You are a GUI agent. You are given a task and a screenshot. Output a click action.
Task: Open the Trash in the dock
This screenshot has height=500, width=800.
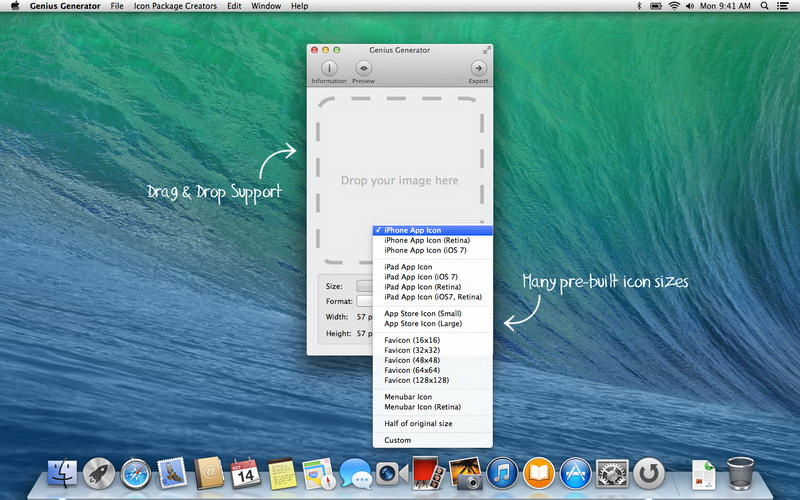click(x=741, y=472)
